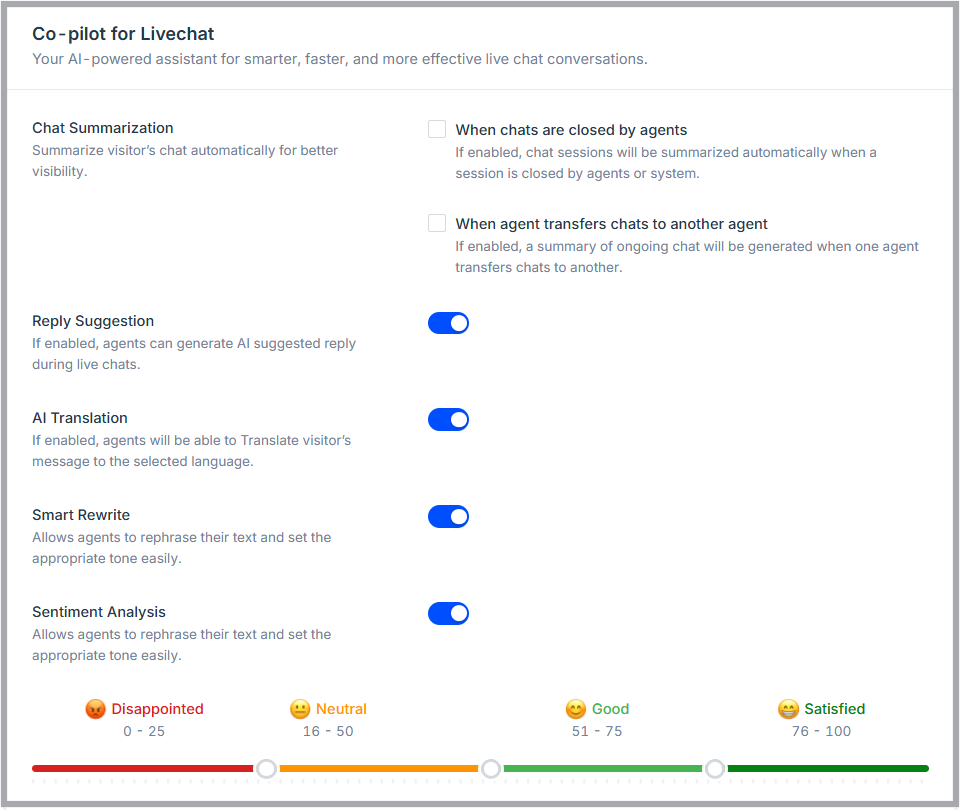
Task: Toggle the Smart Rewrite switch off
Action: (448, 516)
